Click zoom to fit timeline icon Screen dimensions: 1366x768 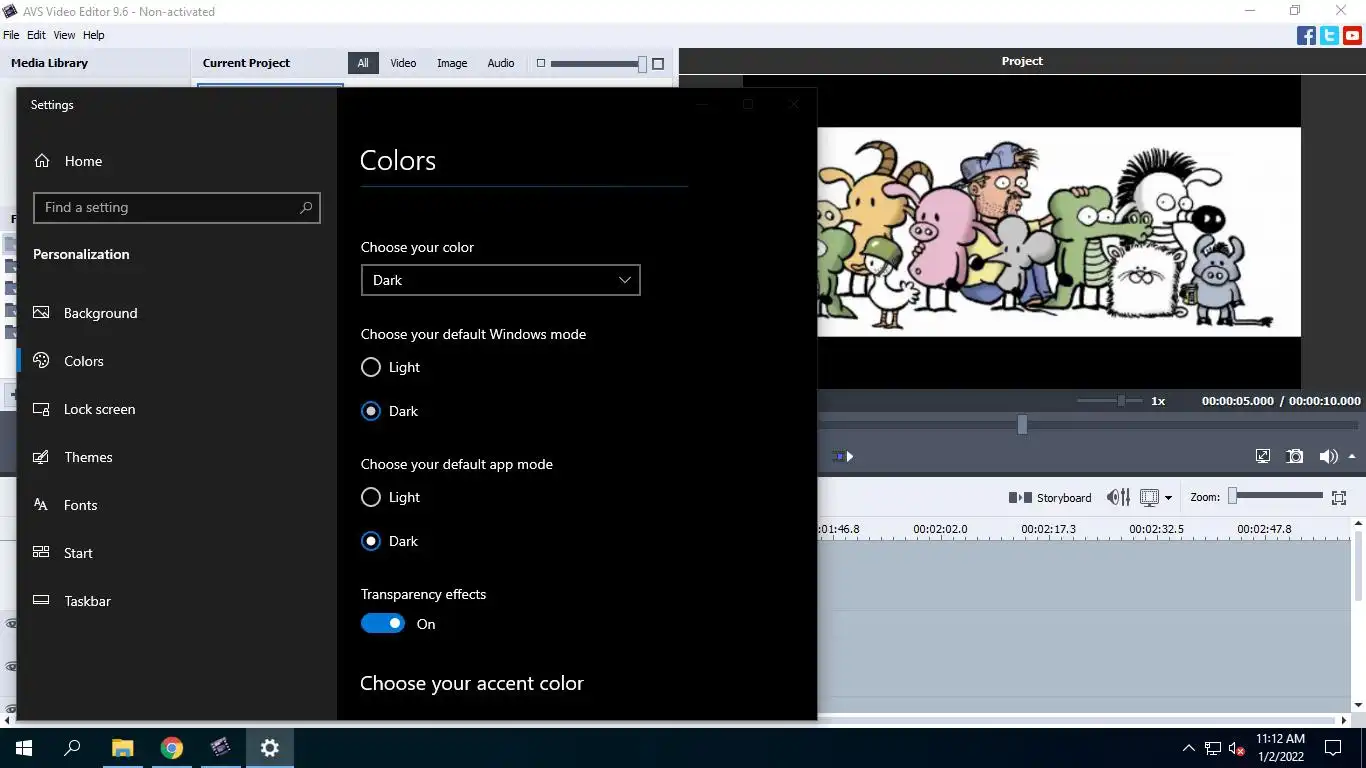click(1340, 497)
